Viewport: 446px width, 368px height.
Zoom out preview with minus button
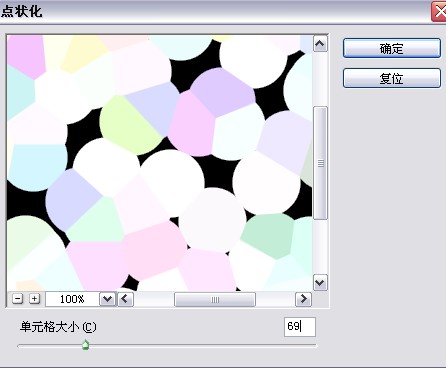point(18,299)
